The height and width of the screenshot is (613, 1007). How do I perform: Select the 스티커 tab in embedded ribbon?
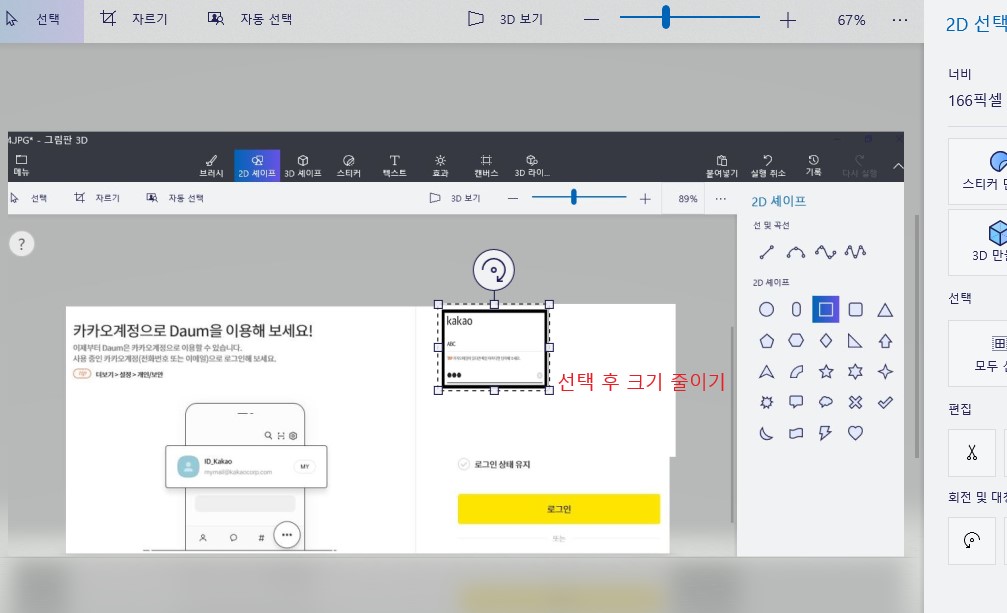tap(349, 166)
